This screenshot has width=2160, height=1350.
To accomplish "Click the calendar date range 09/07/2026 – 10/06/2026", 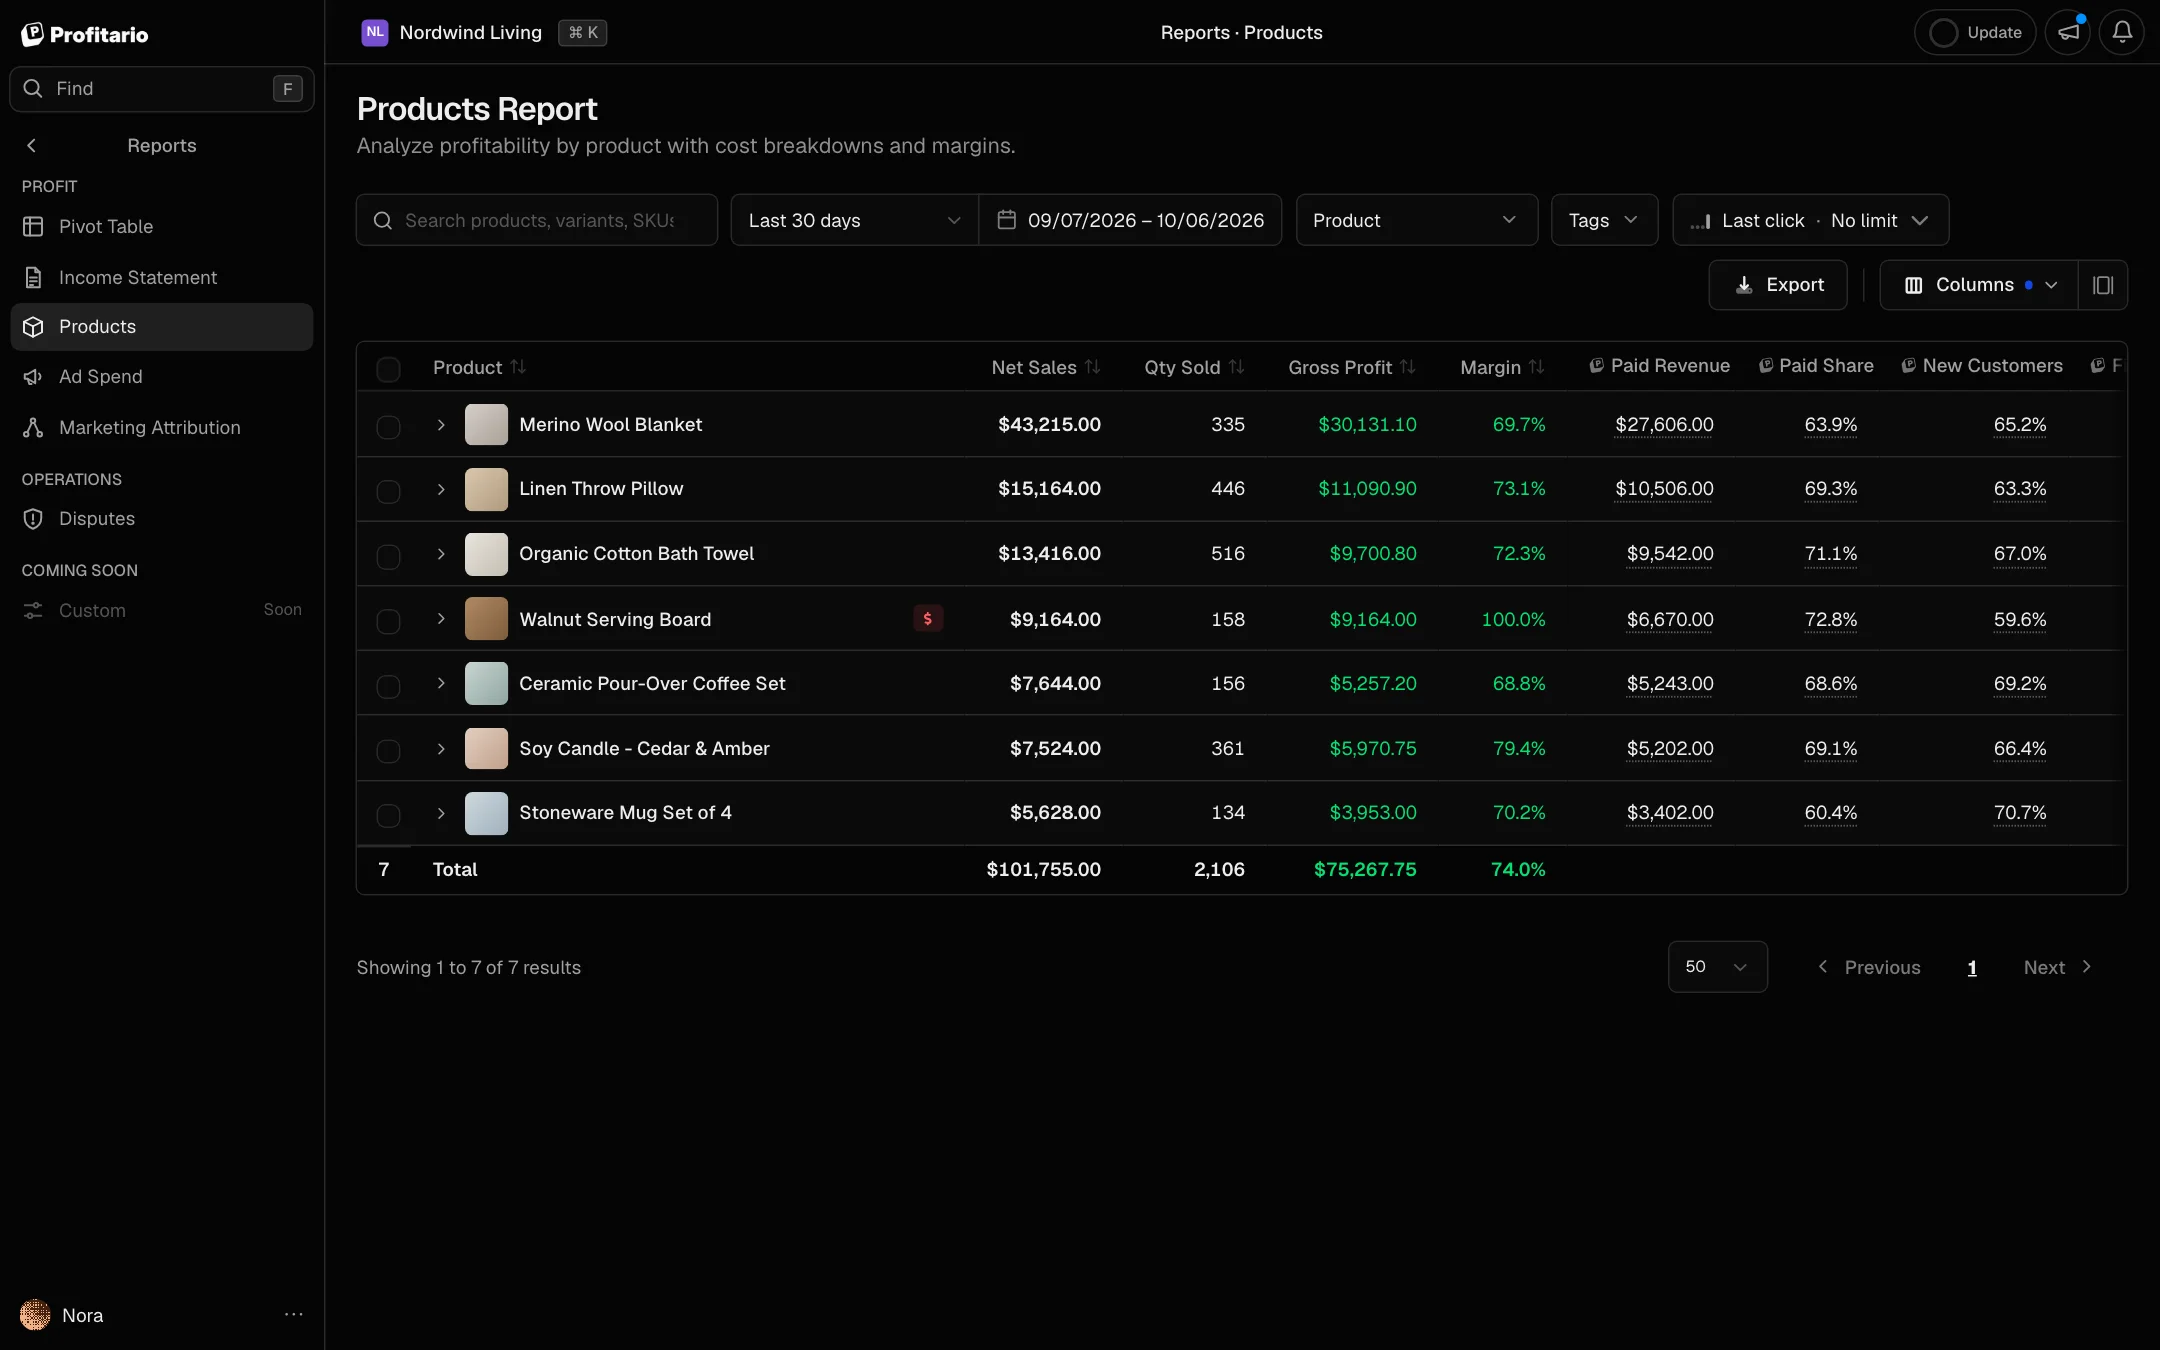I will pos(1131,220).
